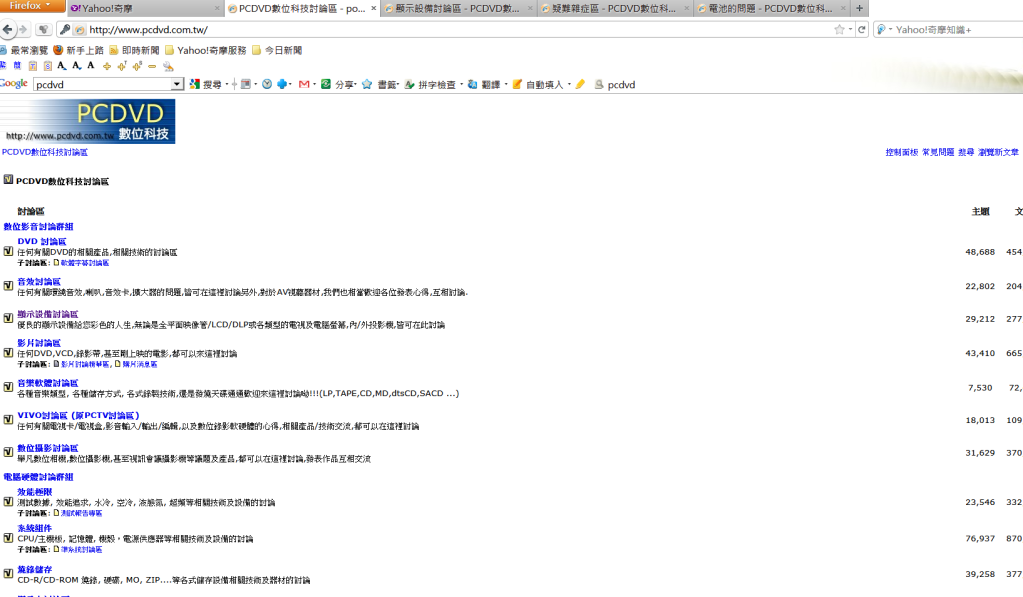Viewport: 1023px width, 597px height.
Task: Open a new tab with the plus button
Action: (x=859, y=8)
